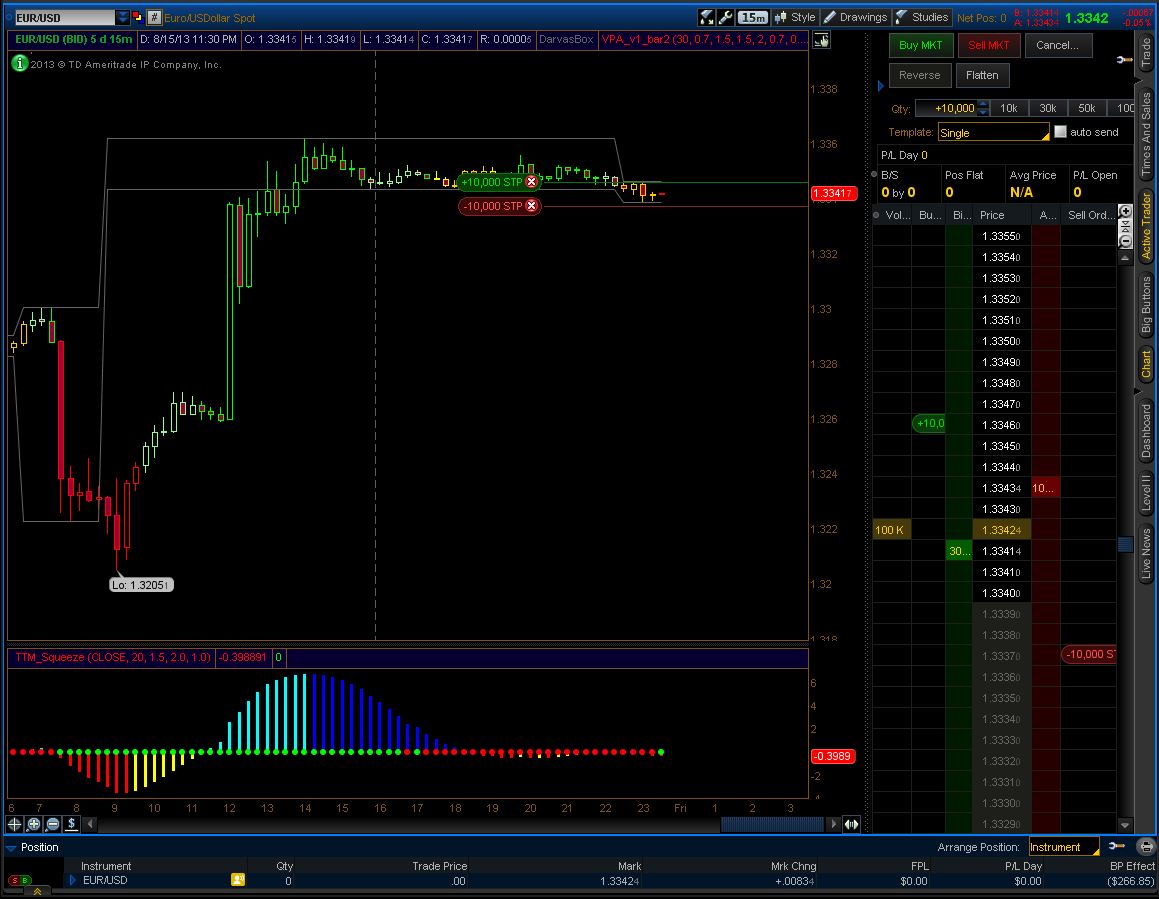Expand the EUR/USD position row arrow
Image resolution: width=1159 pixels, height=899 pixels.
pyautogui.click(x=72, y=880)
